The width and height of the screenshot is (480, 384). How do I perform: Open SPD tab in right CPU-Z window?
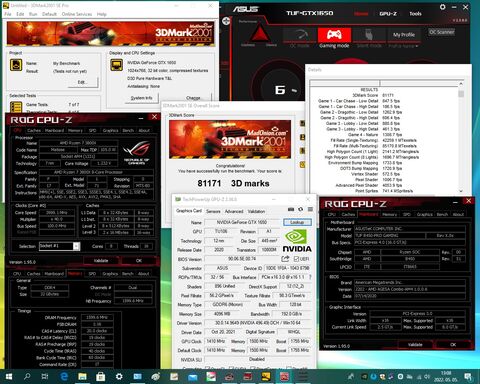coord(407,214)
